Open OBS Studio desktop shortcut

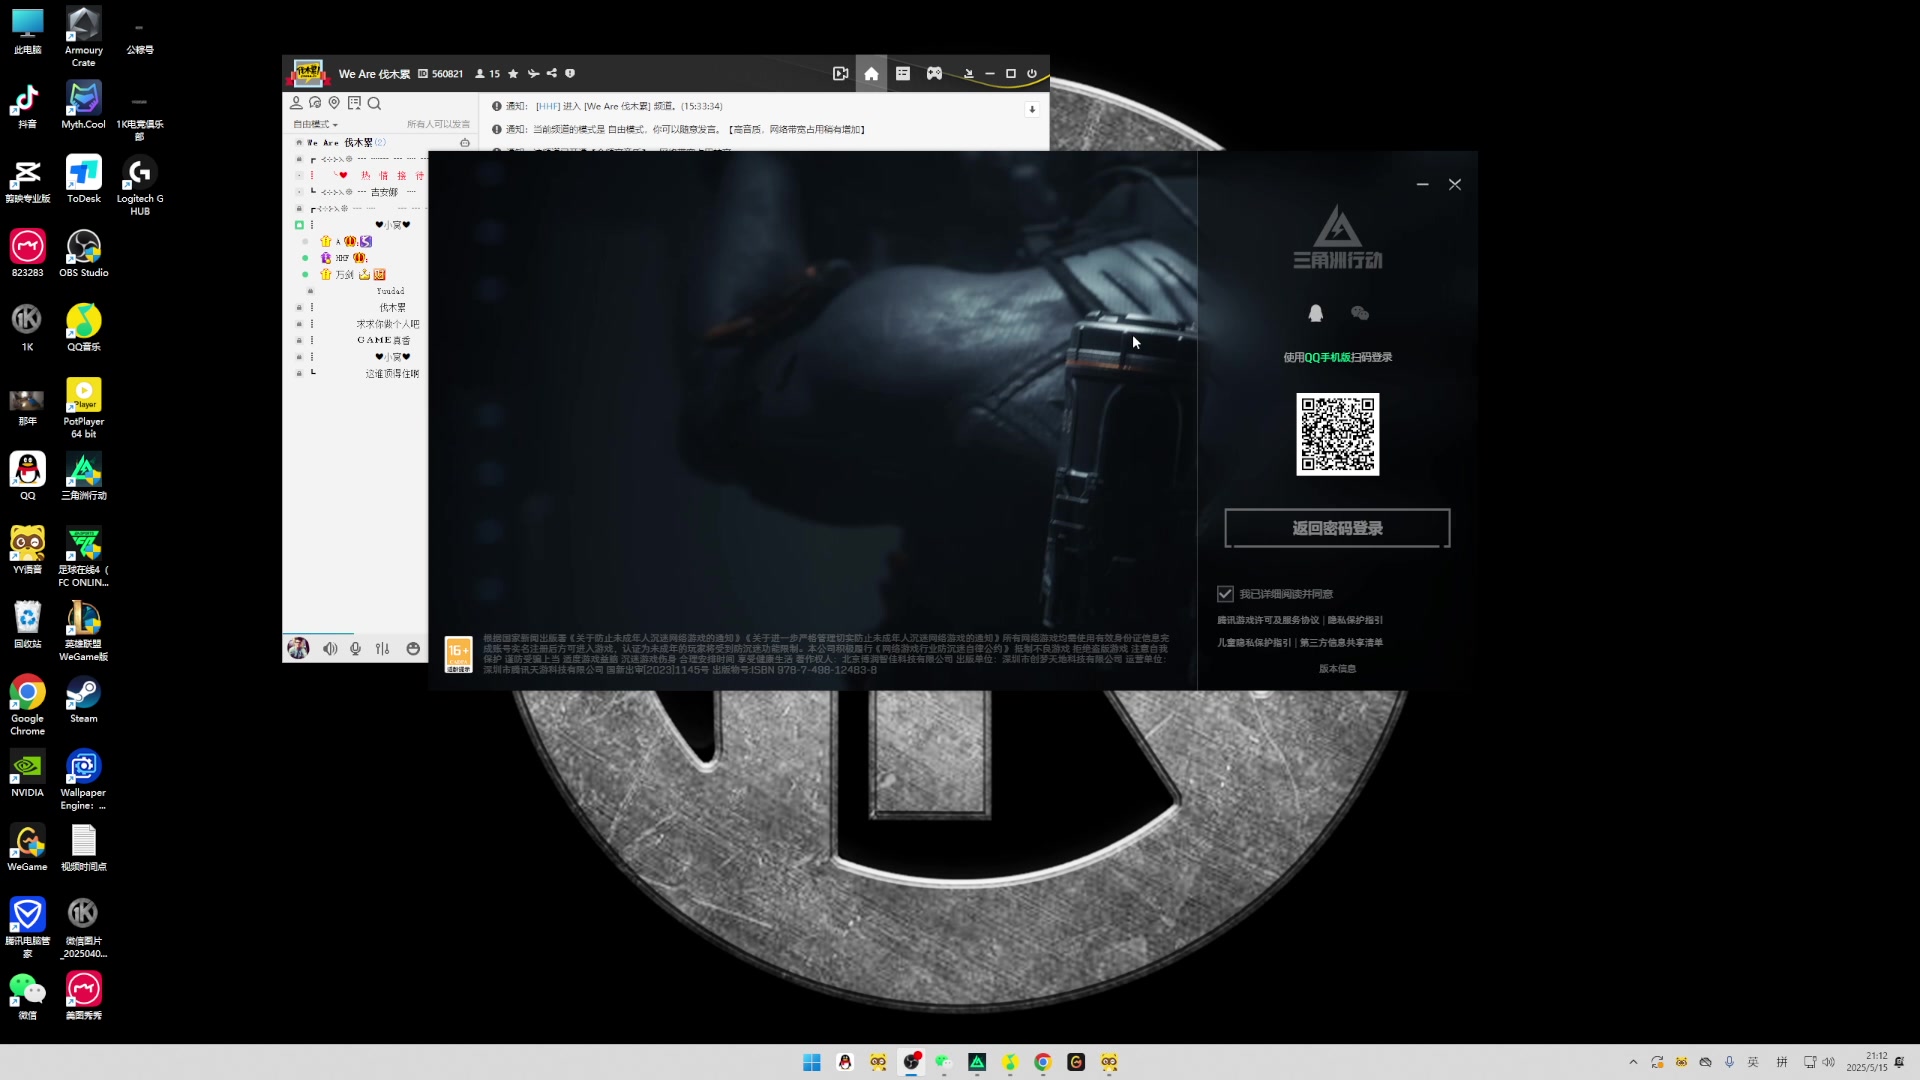[x=84, y=253]
